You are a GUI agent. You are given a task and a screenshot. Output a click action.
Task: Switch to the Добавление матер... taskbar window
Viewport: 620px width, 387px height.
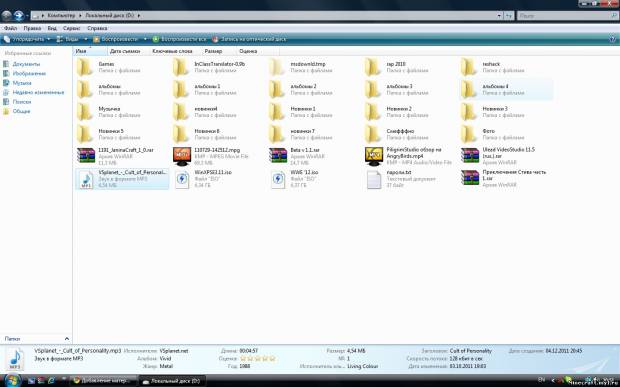point(104,381)
